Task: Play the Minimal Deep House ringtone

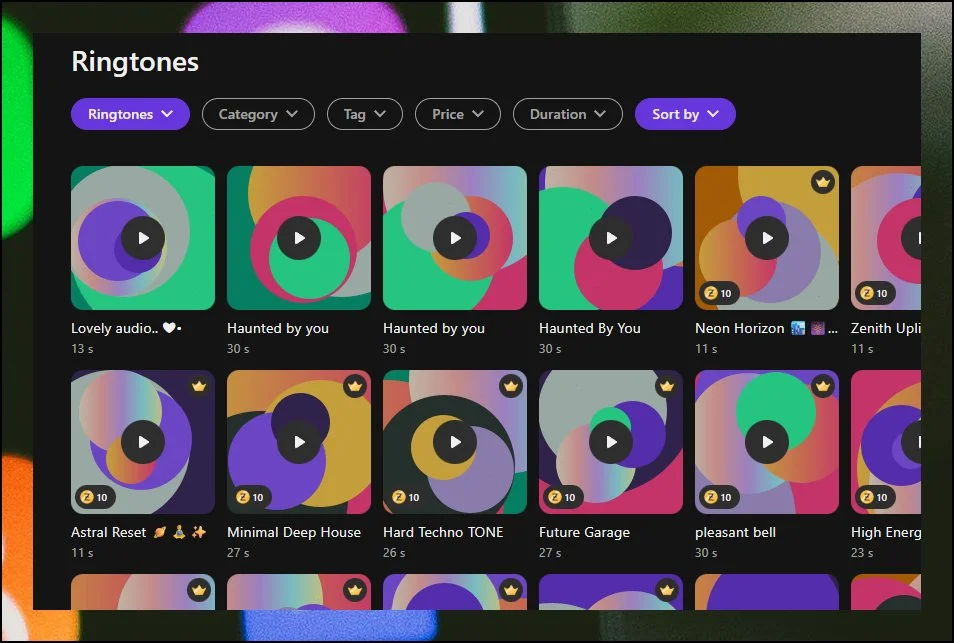Action: coord(299,442)
